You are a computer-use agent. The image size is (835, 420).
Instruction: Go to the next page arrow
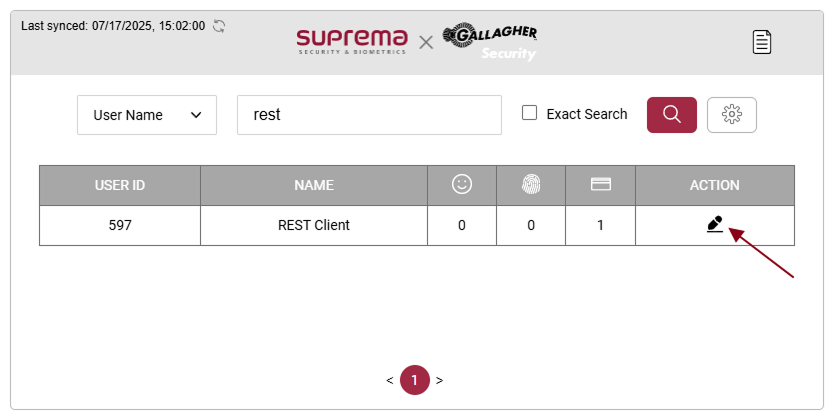(x=439, y=380)
